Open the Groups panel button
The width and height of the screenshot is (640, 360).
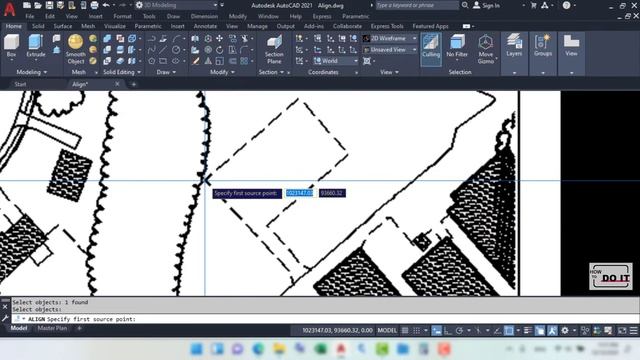543,53
